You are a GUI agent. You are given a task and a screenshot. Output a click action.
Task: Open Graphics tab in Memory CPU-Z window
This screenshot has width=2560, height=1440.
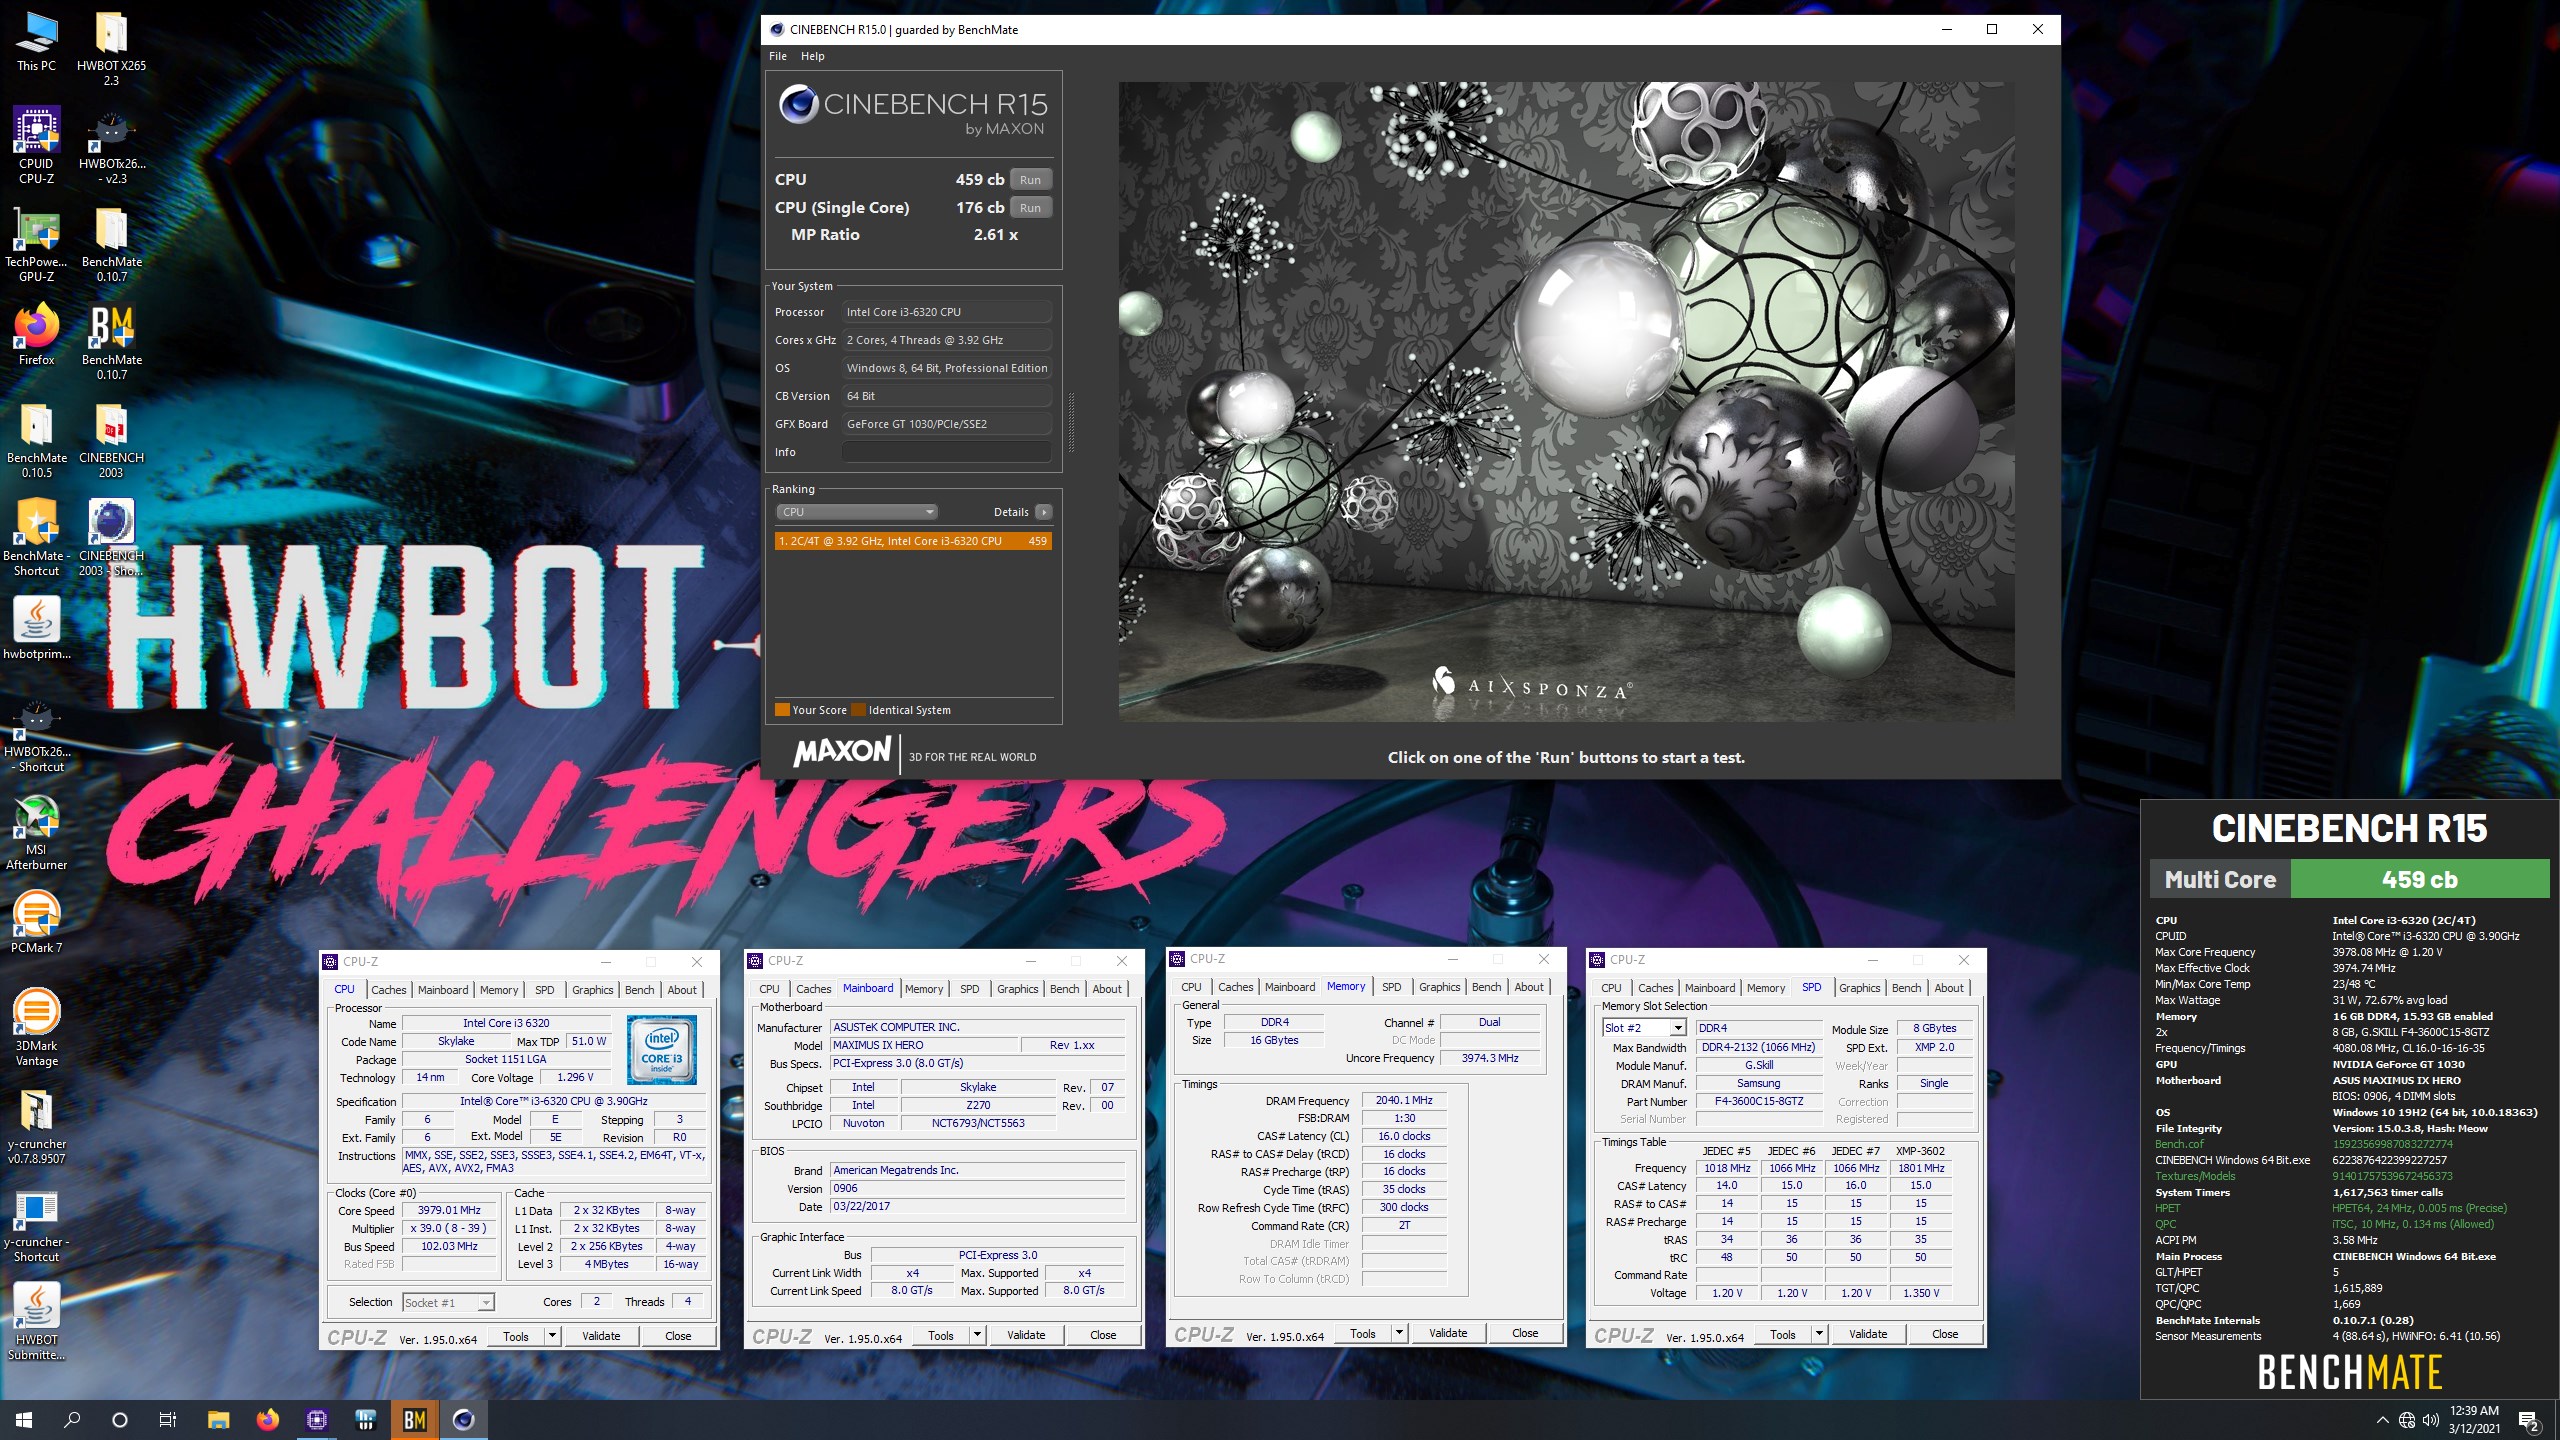[x=1439, y=987]
